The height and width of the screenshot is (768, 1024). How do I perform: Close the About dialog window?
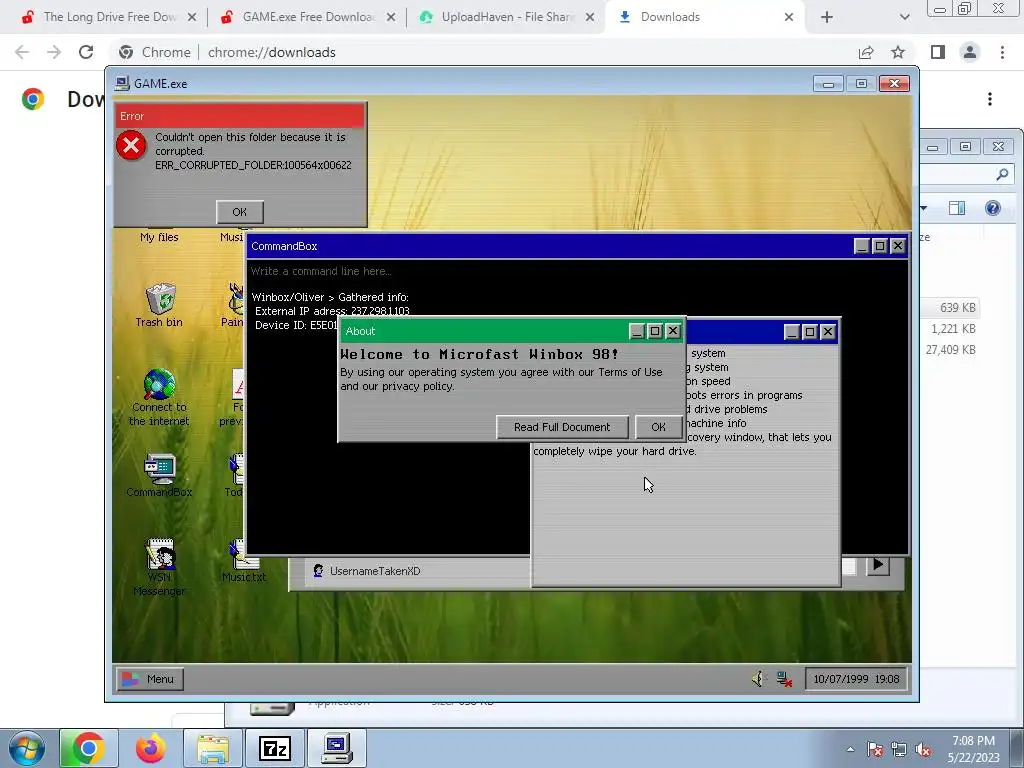[673, 331]
